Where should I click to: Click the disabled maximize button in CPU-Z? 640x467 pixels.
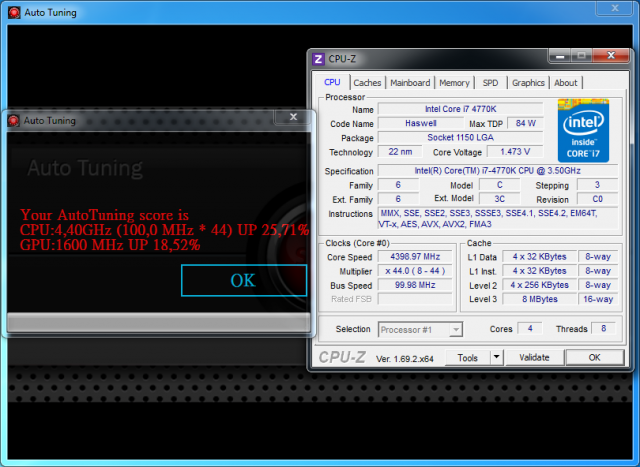pos(582,56)
